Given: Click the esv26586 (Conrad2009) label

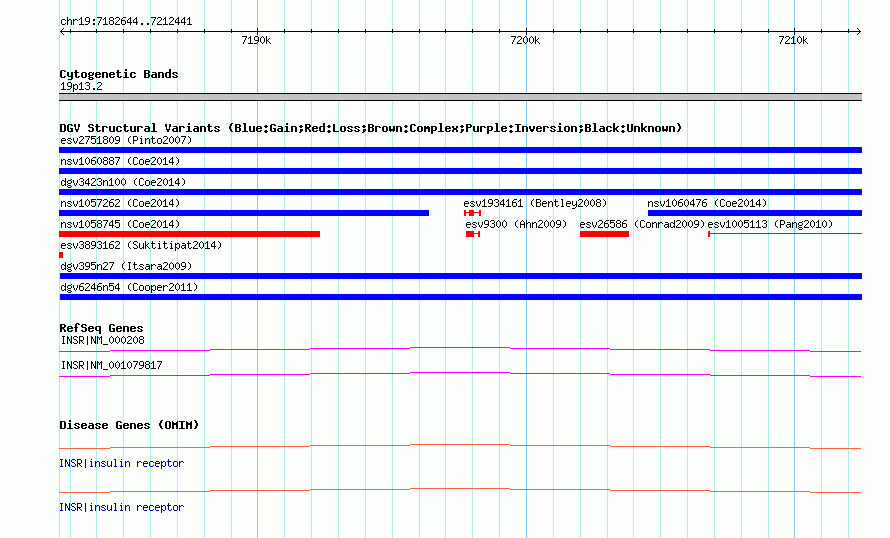Looking at the screenshot, I should tap(642, 224).
